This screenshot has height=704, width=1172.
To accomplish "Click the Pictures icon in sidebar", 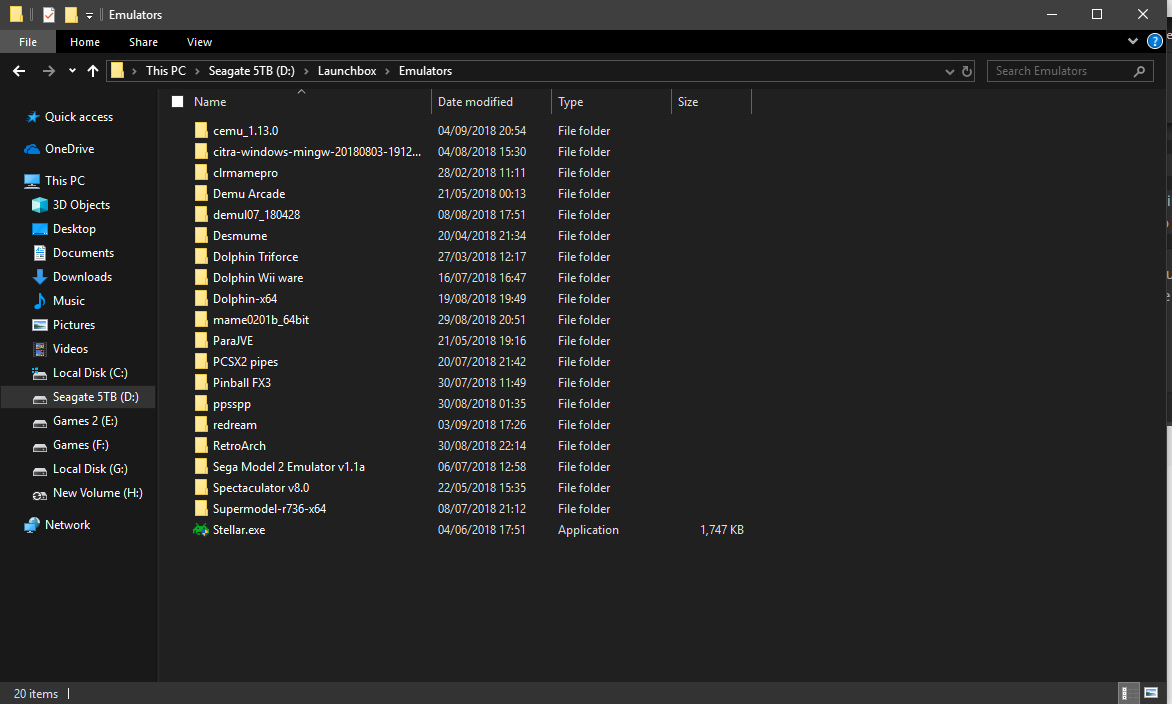I will (40, 324).
